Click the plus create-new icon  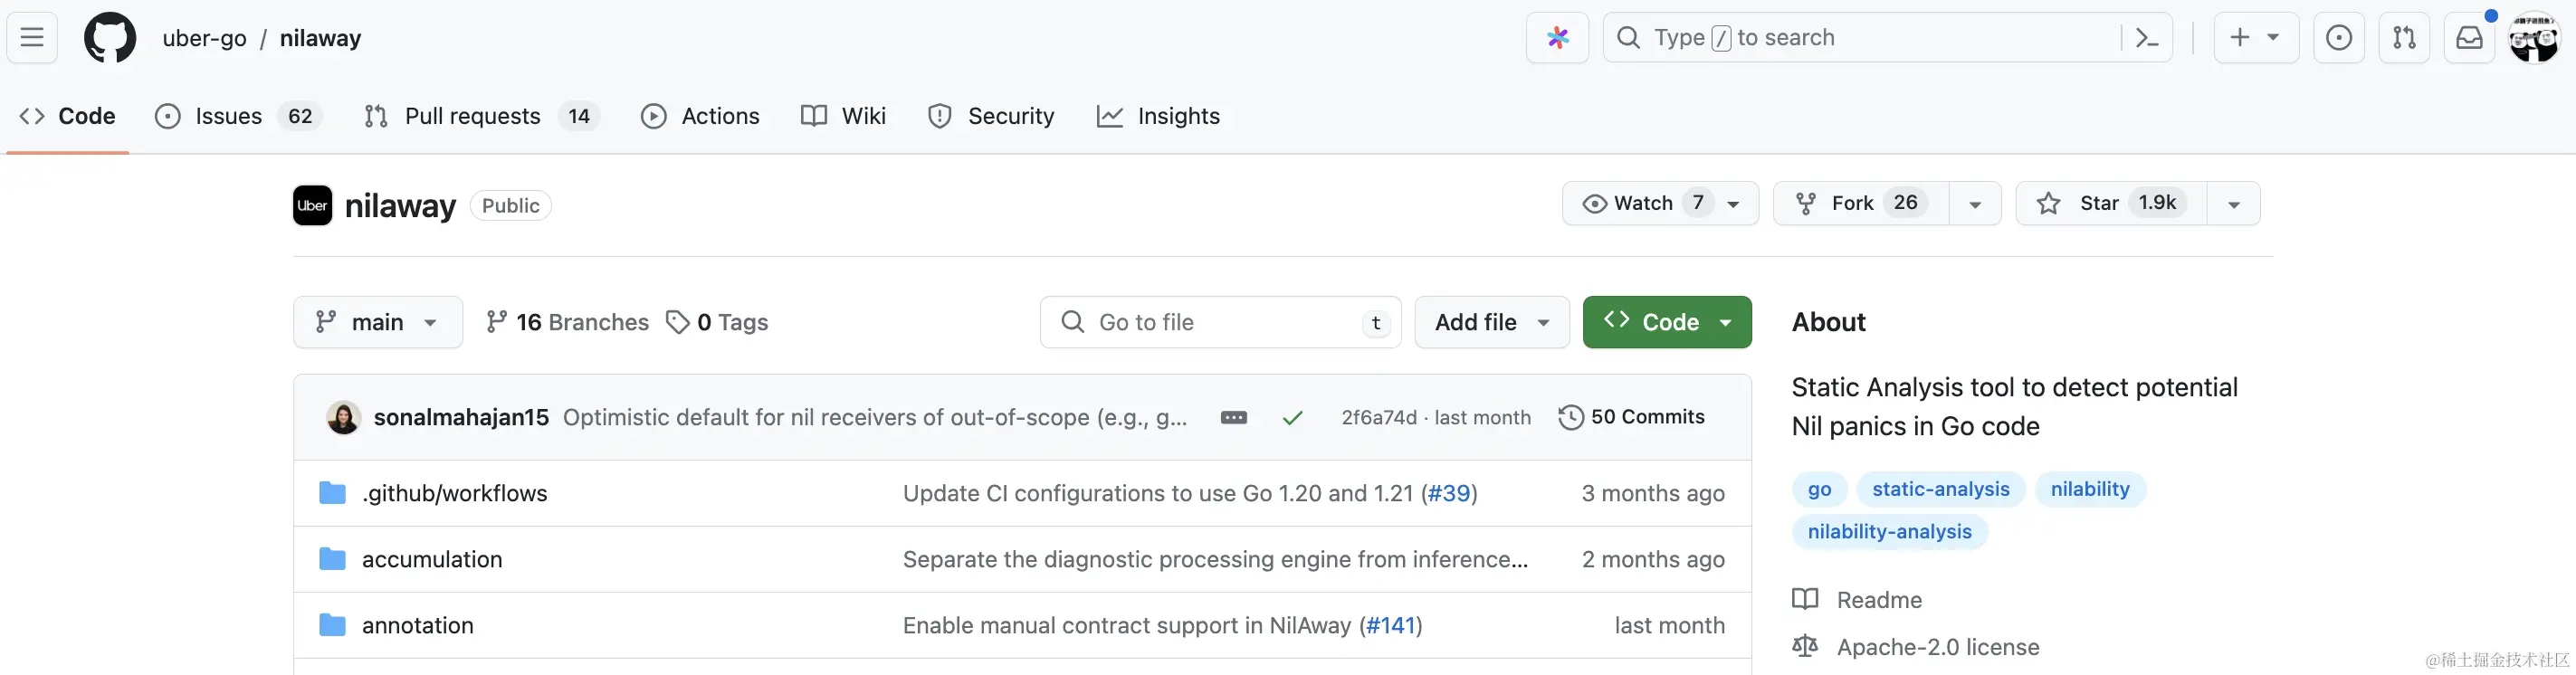point(2240,38)
